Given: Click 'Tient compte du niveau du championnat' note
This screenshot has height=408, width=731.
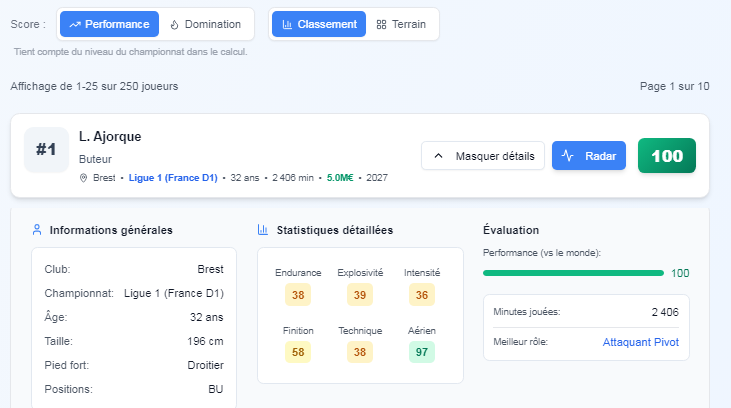Looking at the screenshot, I should (x=131, y=52).
